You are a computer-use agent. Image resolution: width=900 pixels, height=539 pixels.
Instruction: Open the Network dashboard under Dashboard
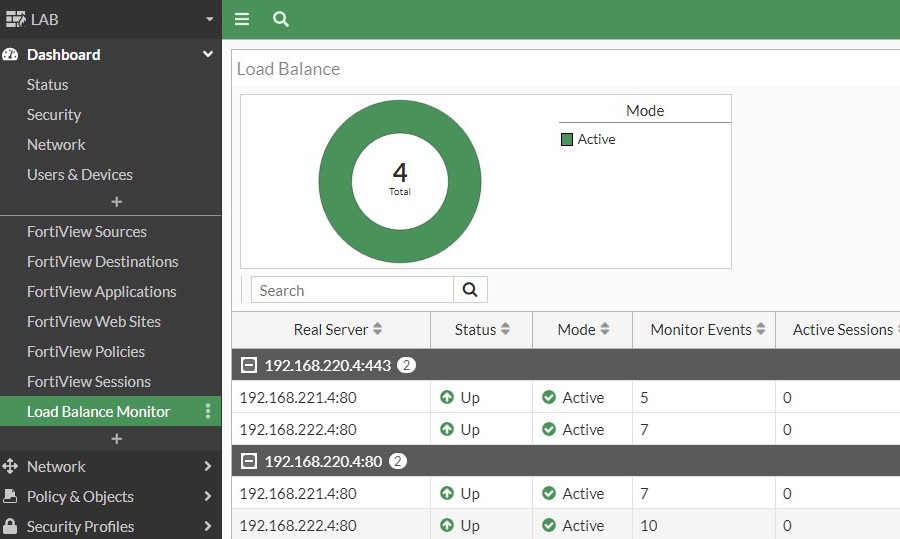coord(56,145)
